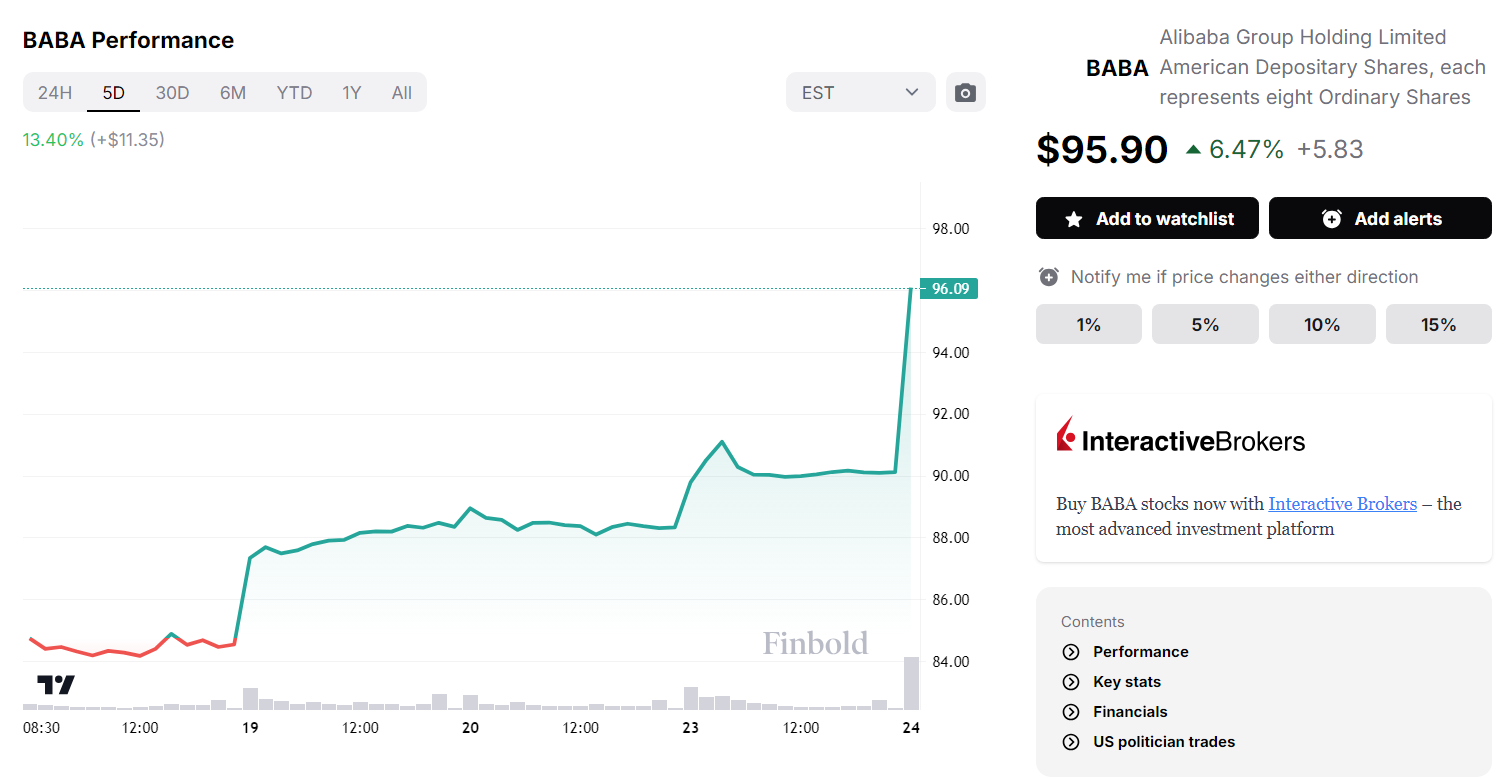Open the Interactive Brokers hyperlink
Image resolution: width=1507 pixels, height=780 pixels.
[x=1343, y=504]
